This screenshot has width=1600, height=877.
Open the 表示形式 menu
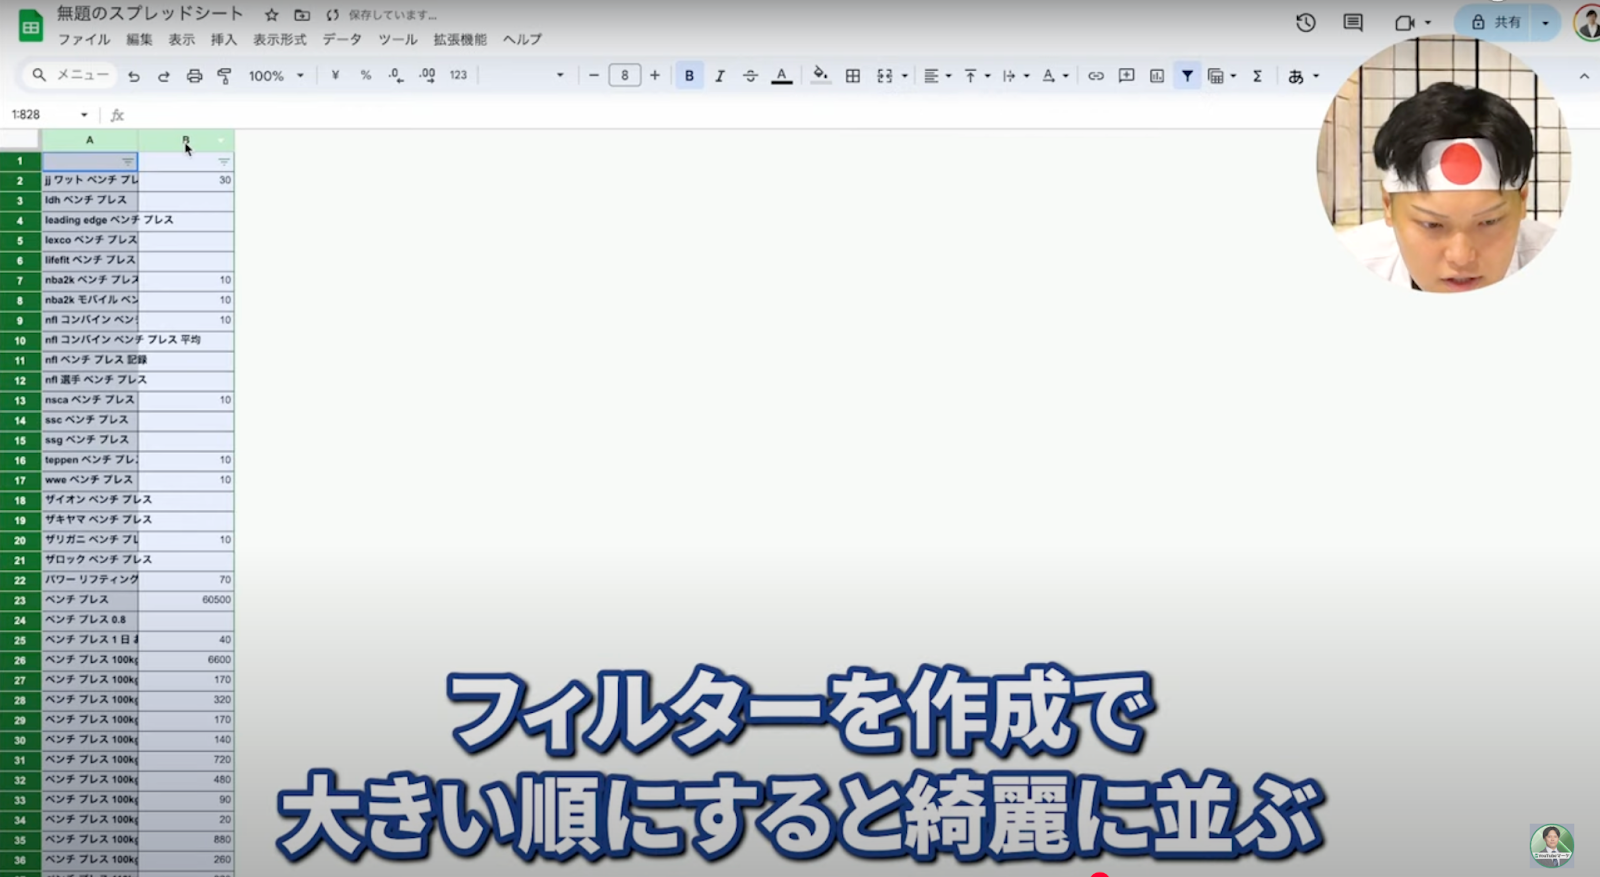279,40
